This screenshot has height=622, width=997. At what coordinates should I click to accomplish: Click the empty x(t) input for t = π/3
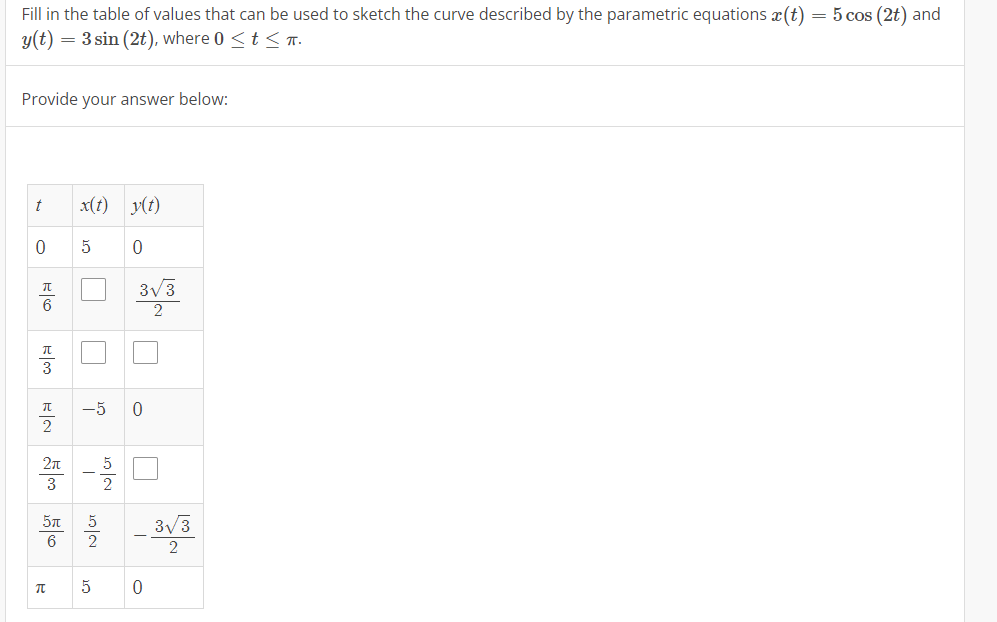[96, 352]
